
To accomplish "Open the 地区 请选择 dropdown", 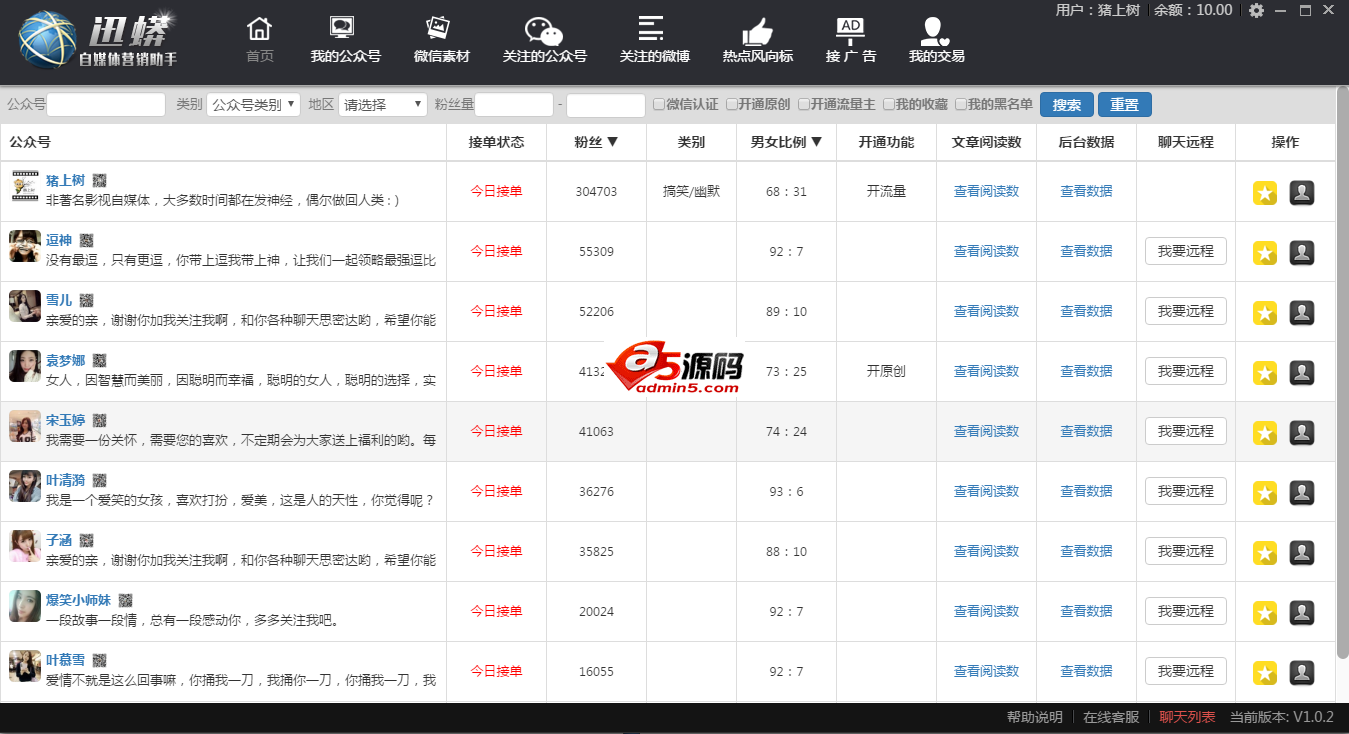I will click(x=382, y=105).
